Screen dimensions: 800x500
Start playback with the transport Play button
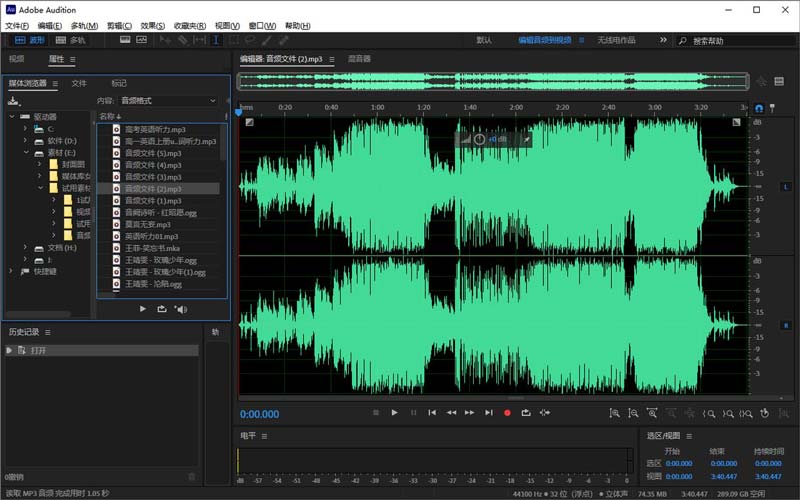click(x=395, y=412)
